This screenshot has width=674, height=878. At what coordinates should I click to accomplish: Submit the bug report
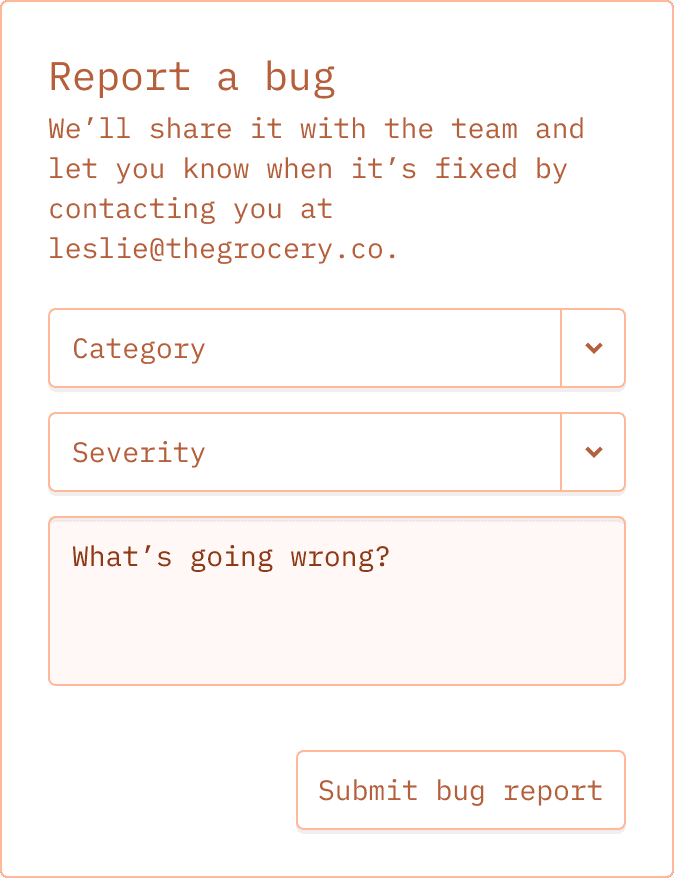point(461,790)
